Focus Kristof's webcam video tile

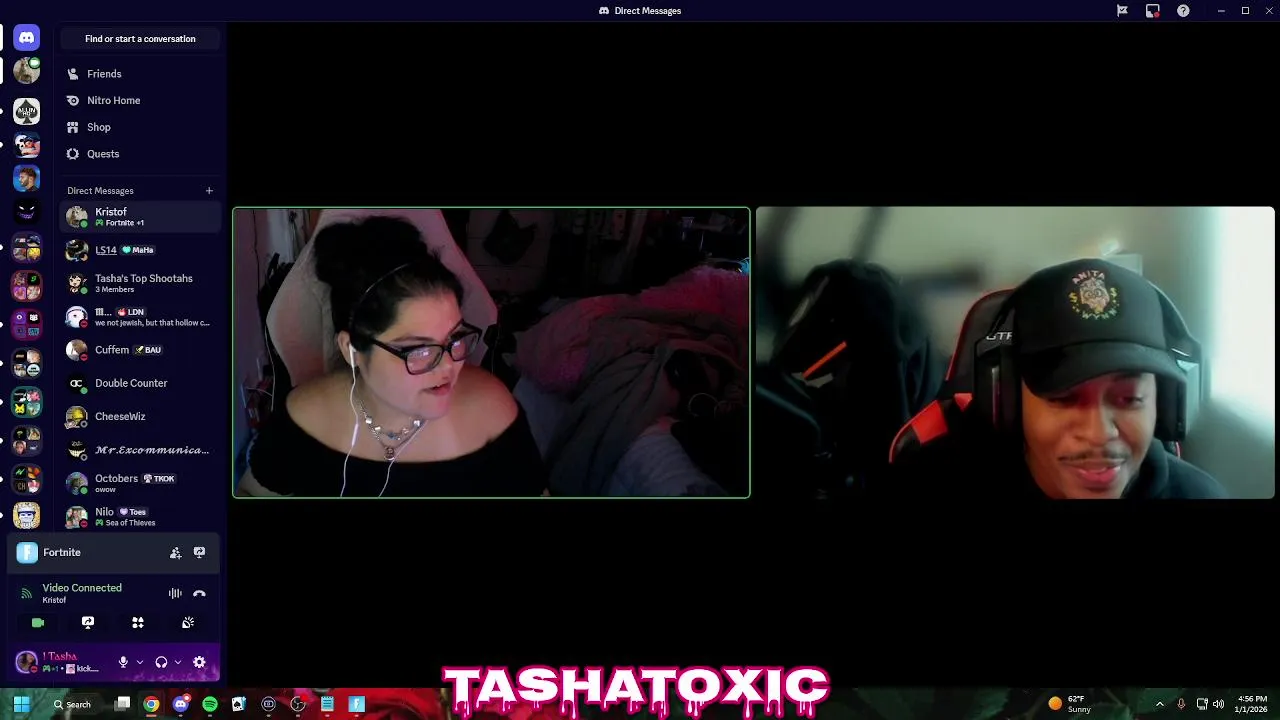coord(1015,352)
